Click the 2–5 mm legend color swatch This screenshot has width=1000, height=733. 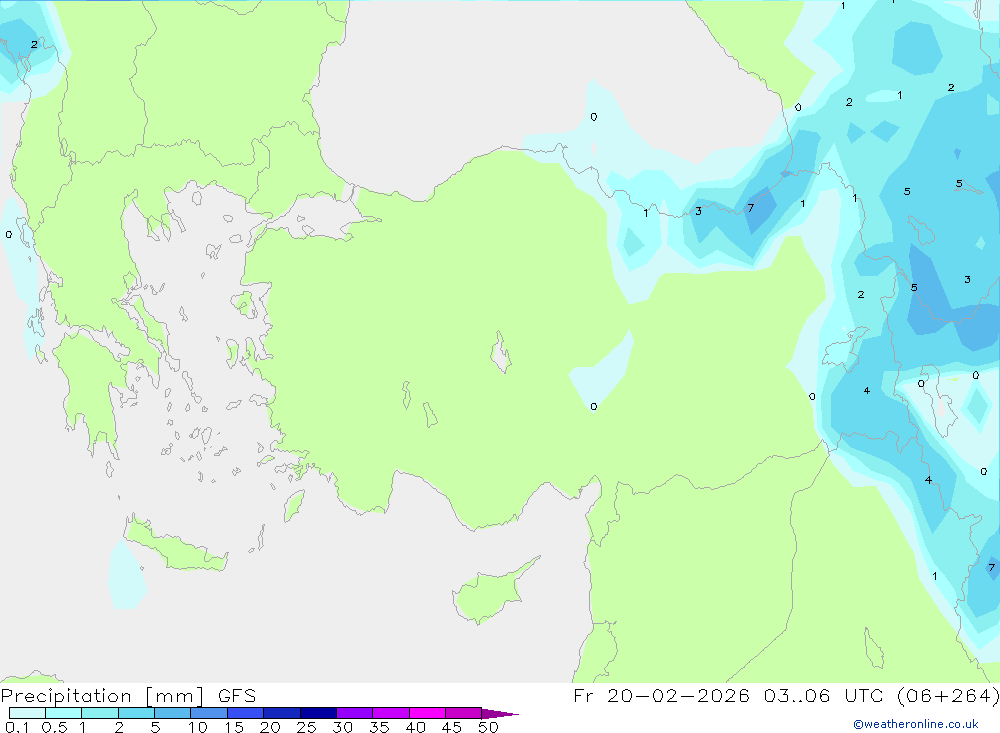coord(136,713)
